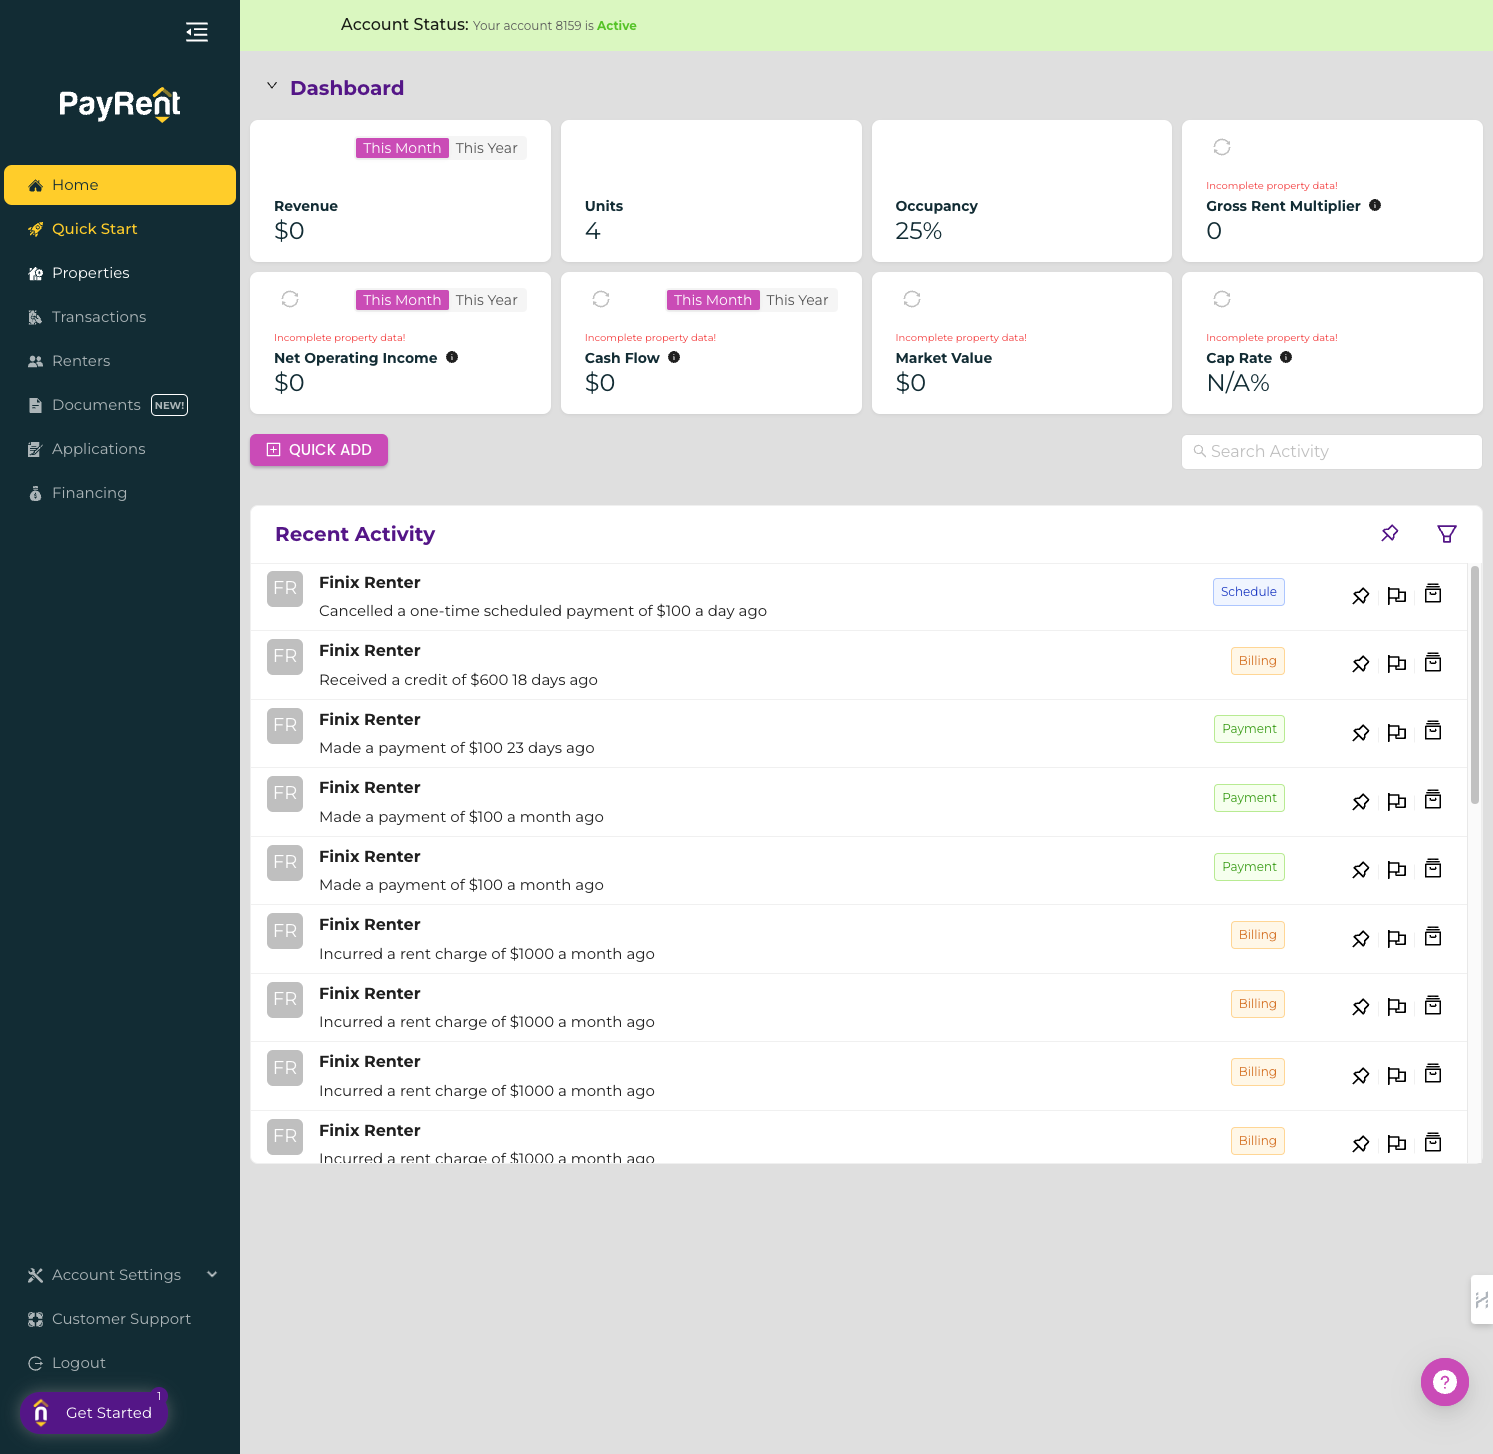The image size is (1493, 1454).
Task: Open the side drawer handle on right edge
Action: pos(1482,1300)
